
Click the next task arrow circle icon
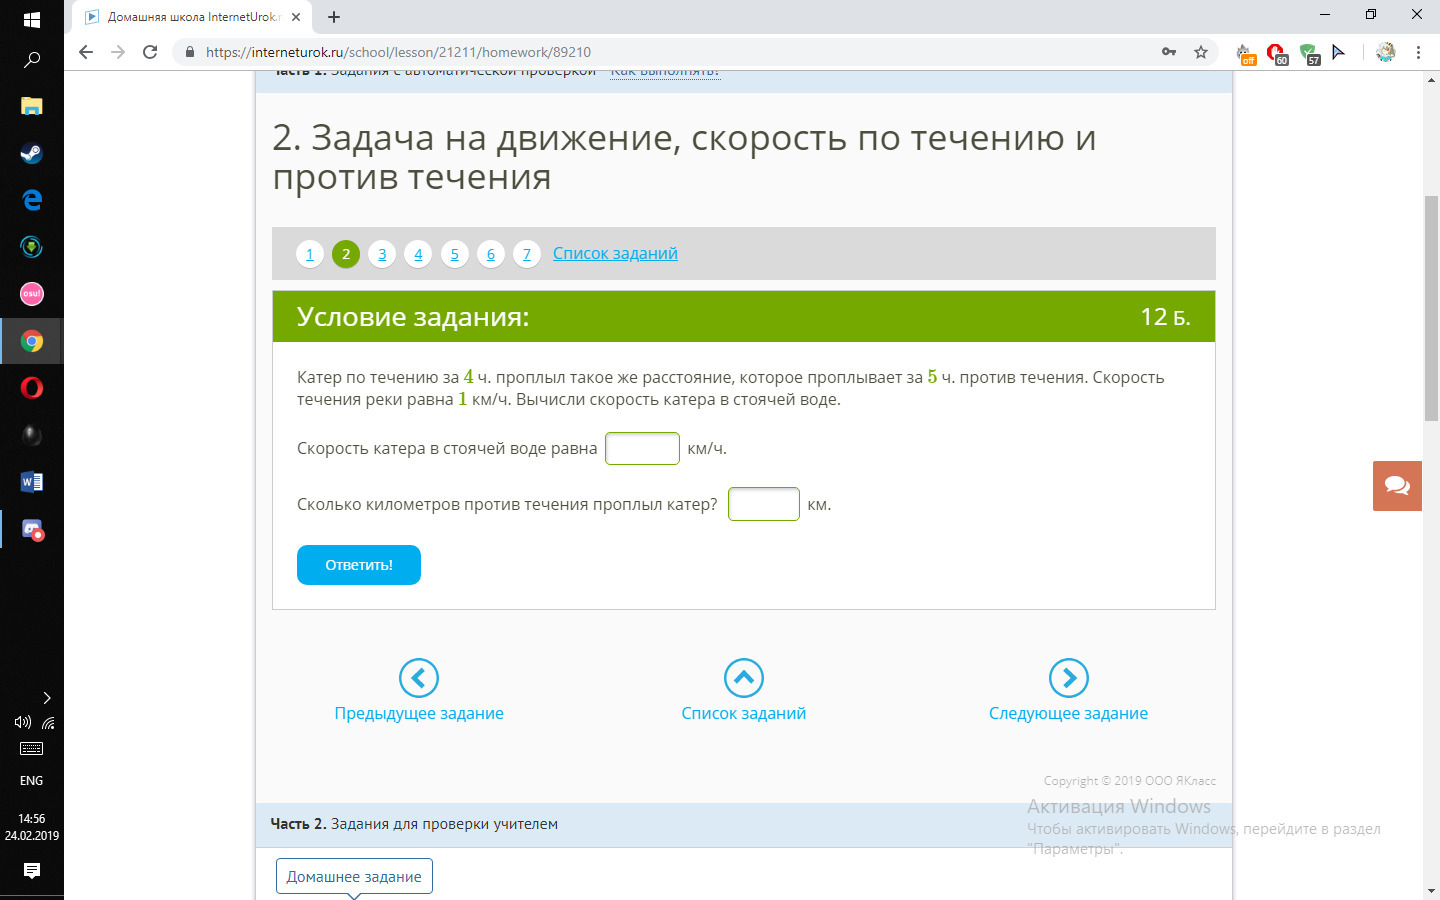(1068, 678)
